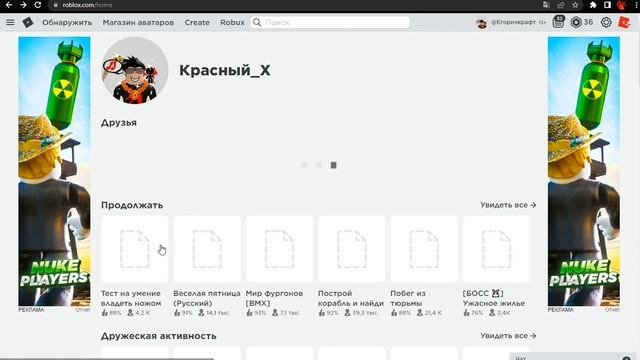
Task: Click the Поиск search field
Action: pyautogui.click(x=330, y=22)
